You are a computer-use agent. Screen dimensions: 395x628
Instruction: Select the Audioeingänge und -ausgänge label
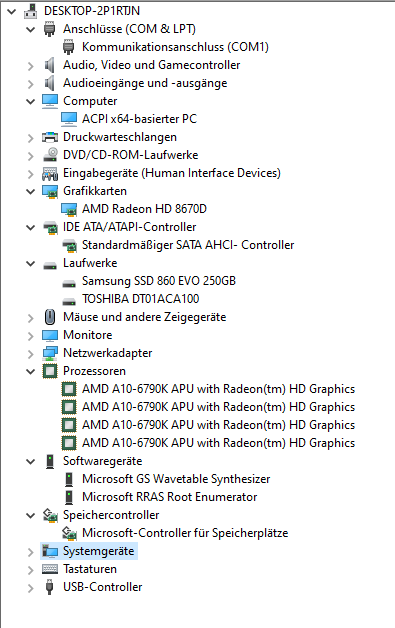point(145,83)
